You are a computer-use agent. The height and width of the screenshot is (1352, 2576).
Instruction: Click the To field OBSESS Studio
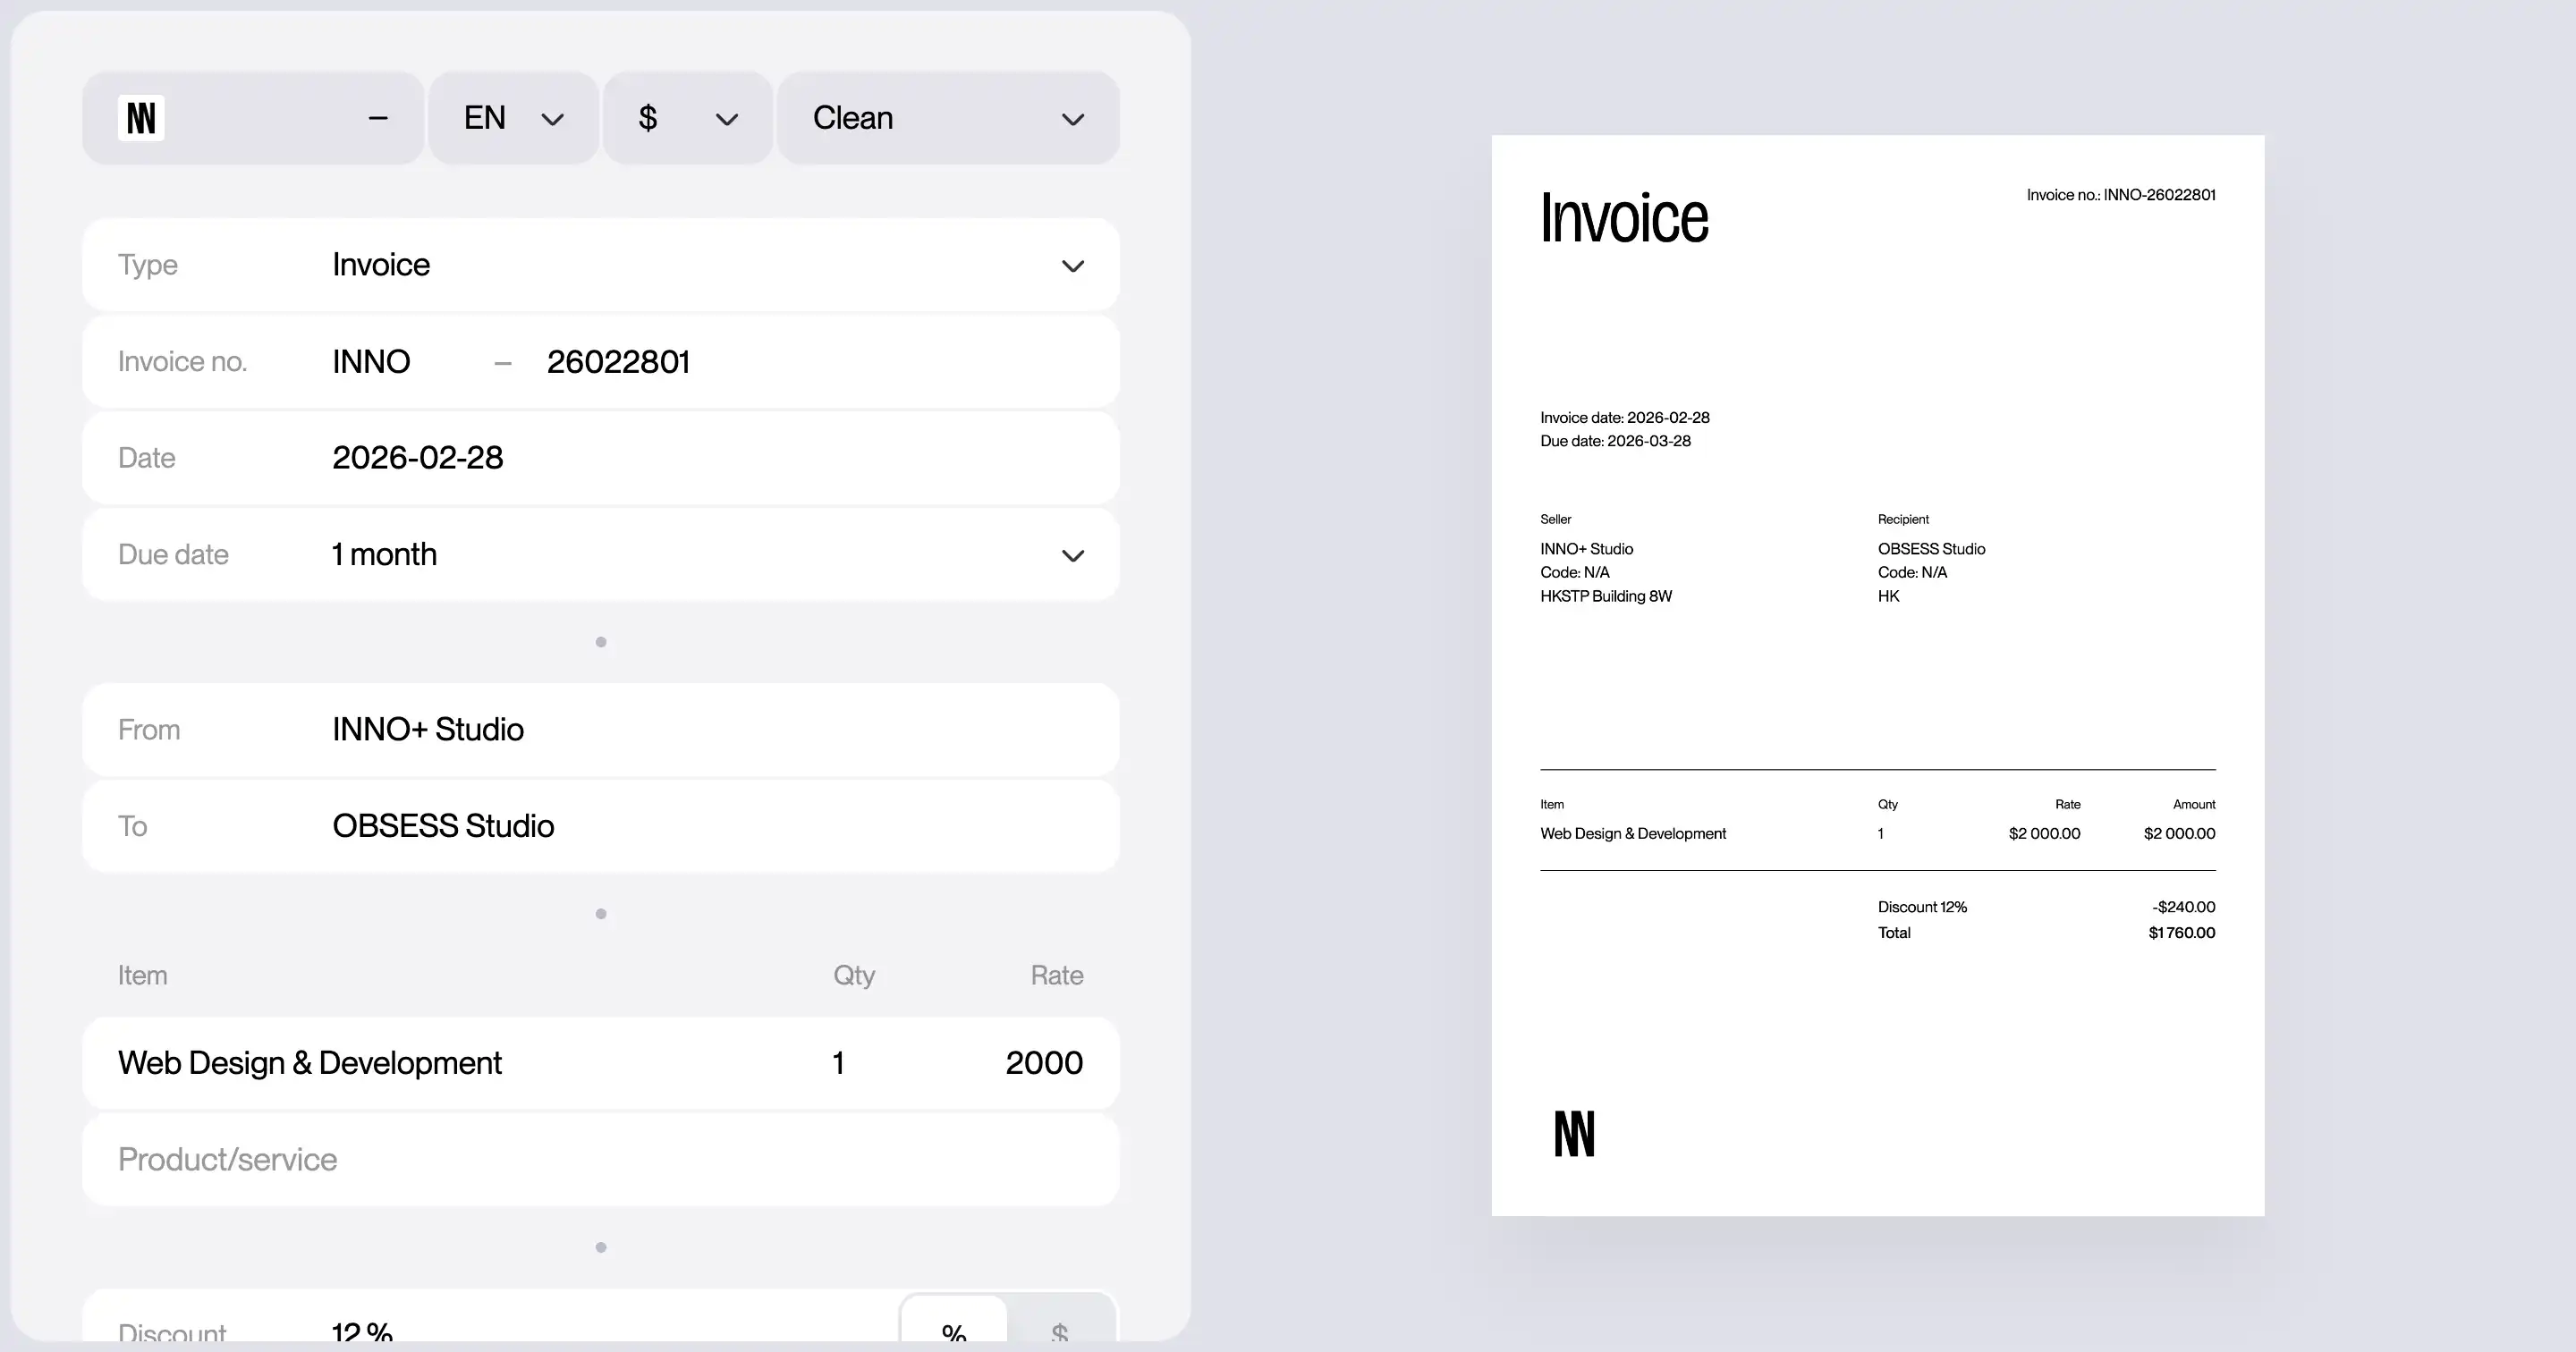601,826
